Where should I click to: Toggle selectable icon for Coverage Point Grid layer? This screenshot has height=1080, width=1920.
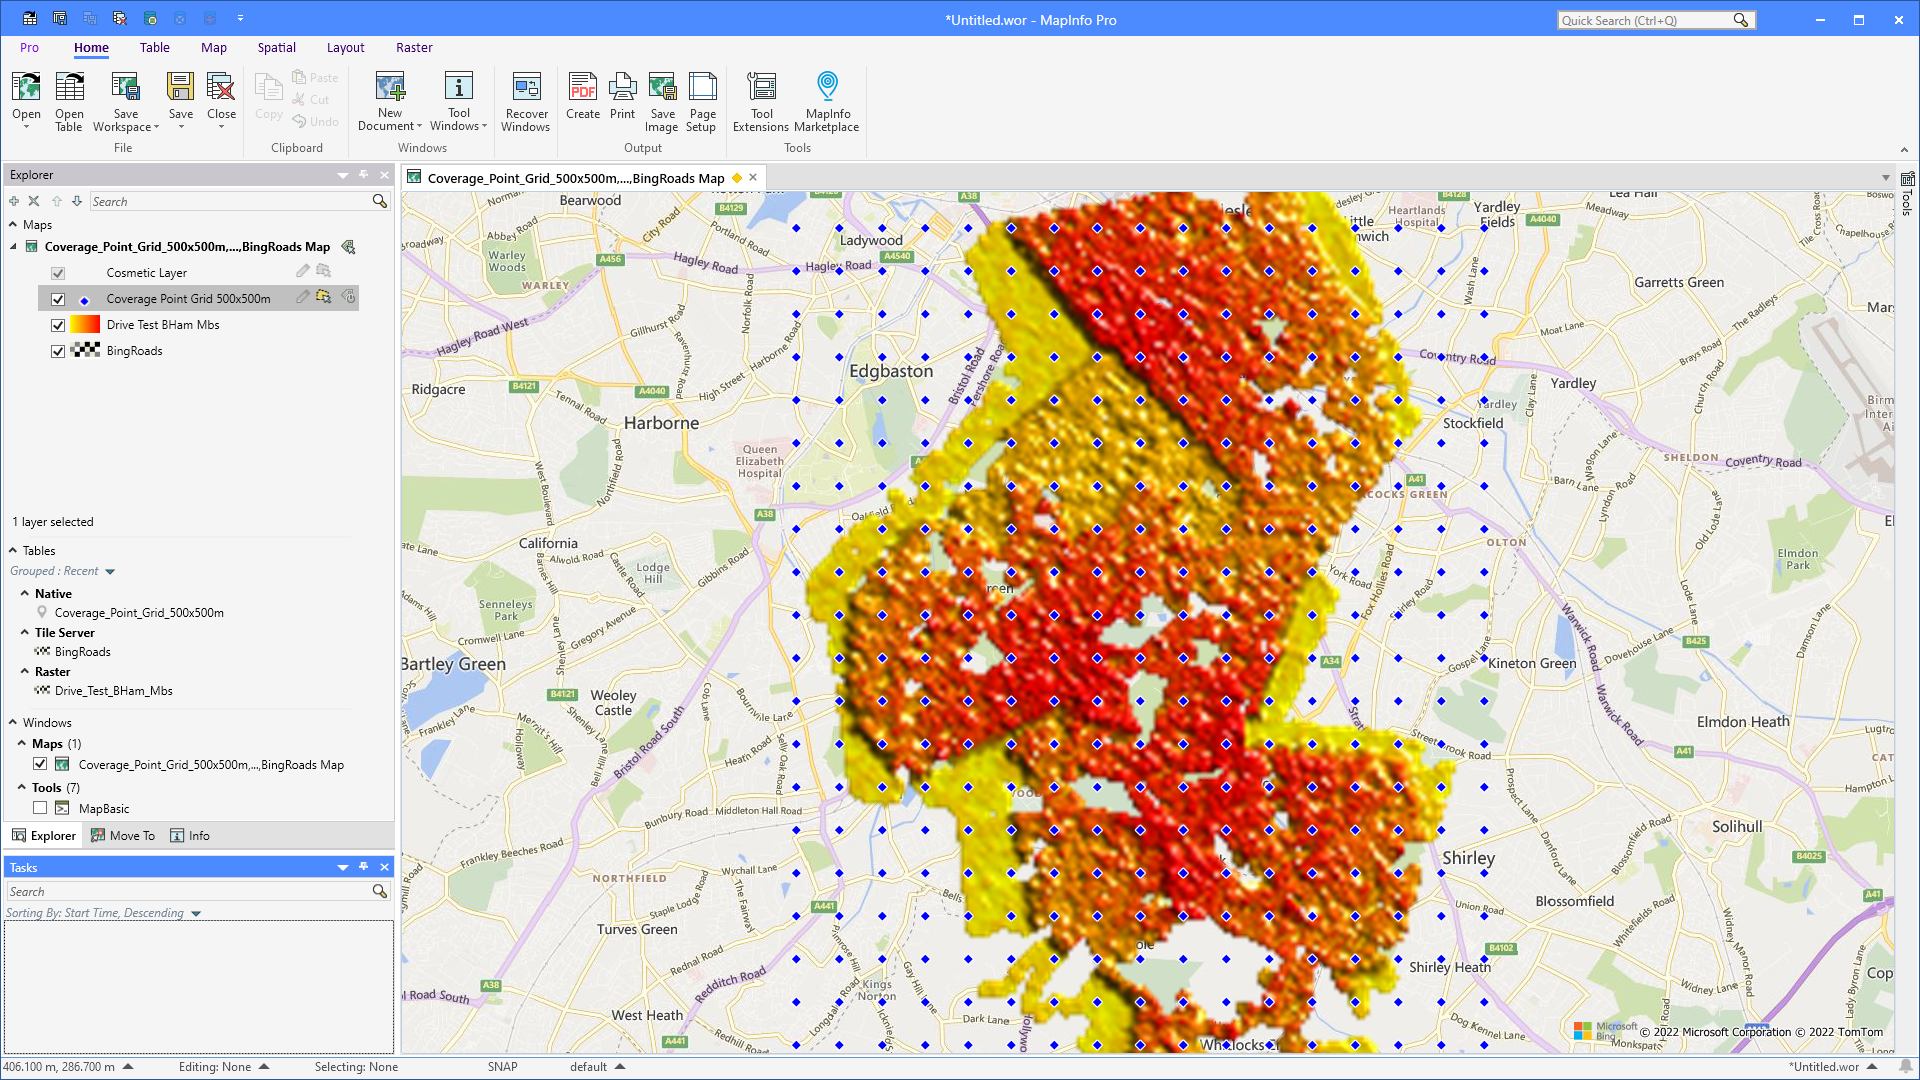click(324, 297)
